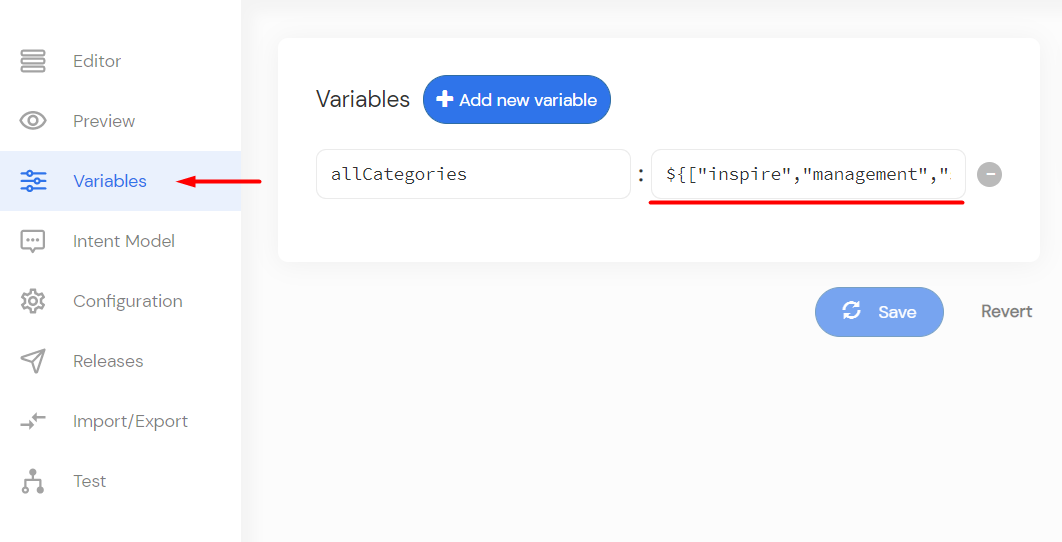1062x542 pixels.
Task: Open the Editor menu item
Action: [x=97, y=61]
